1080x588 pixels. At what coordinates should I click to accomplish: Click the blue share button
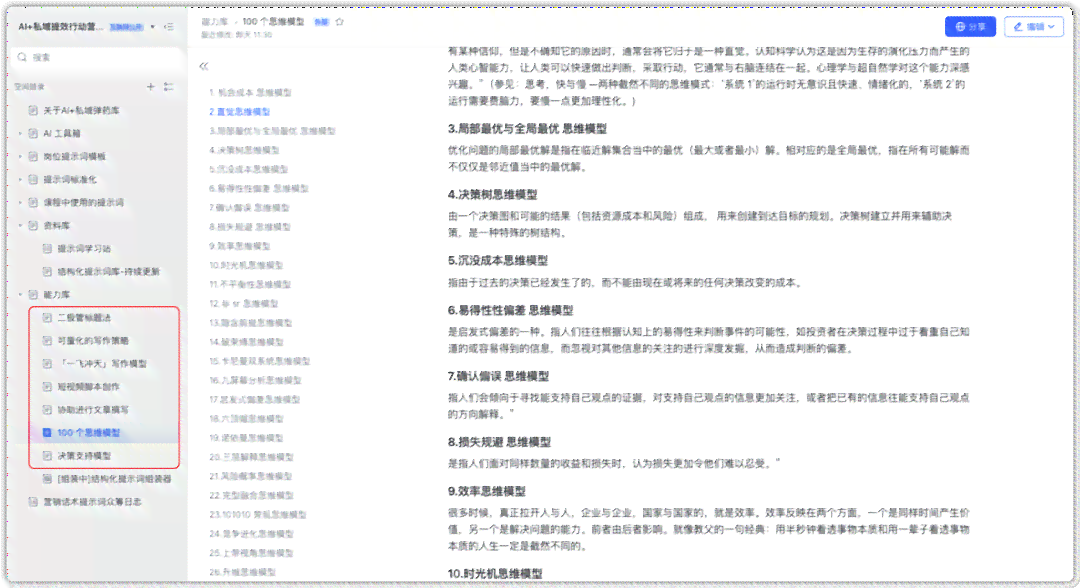970,27
